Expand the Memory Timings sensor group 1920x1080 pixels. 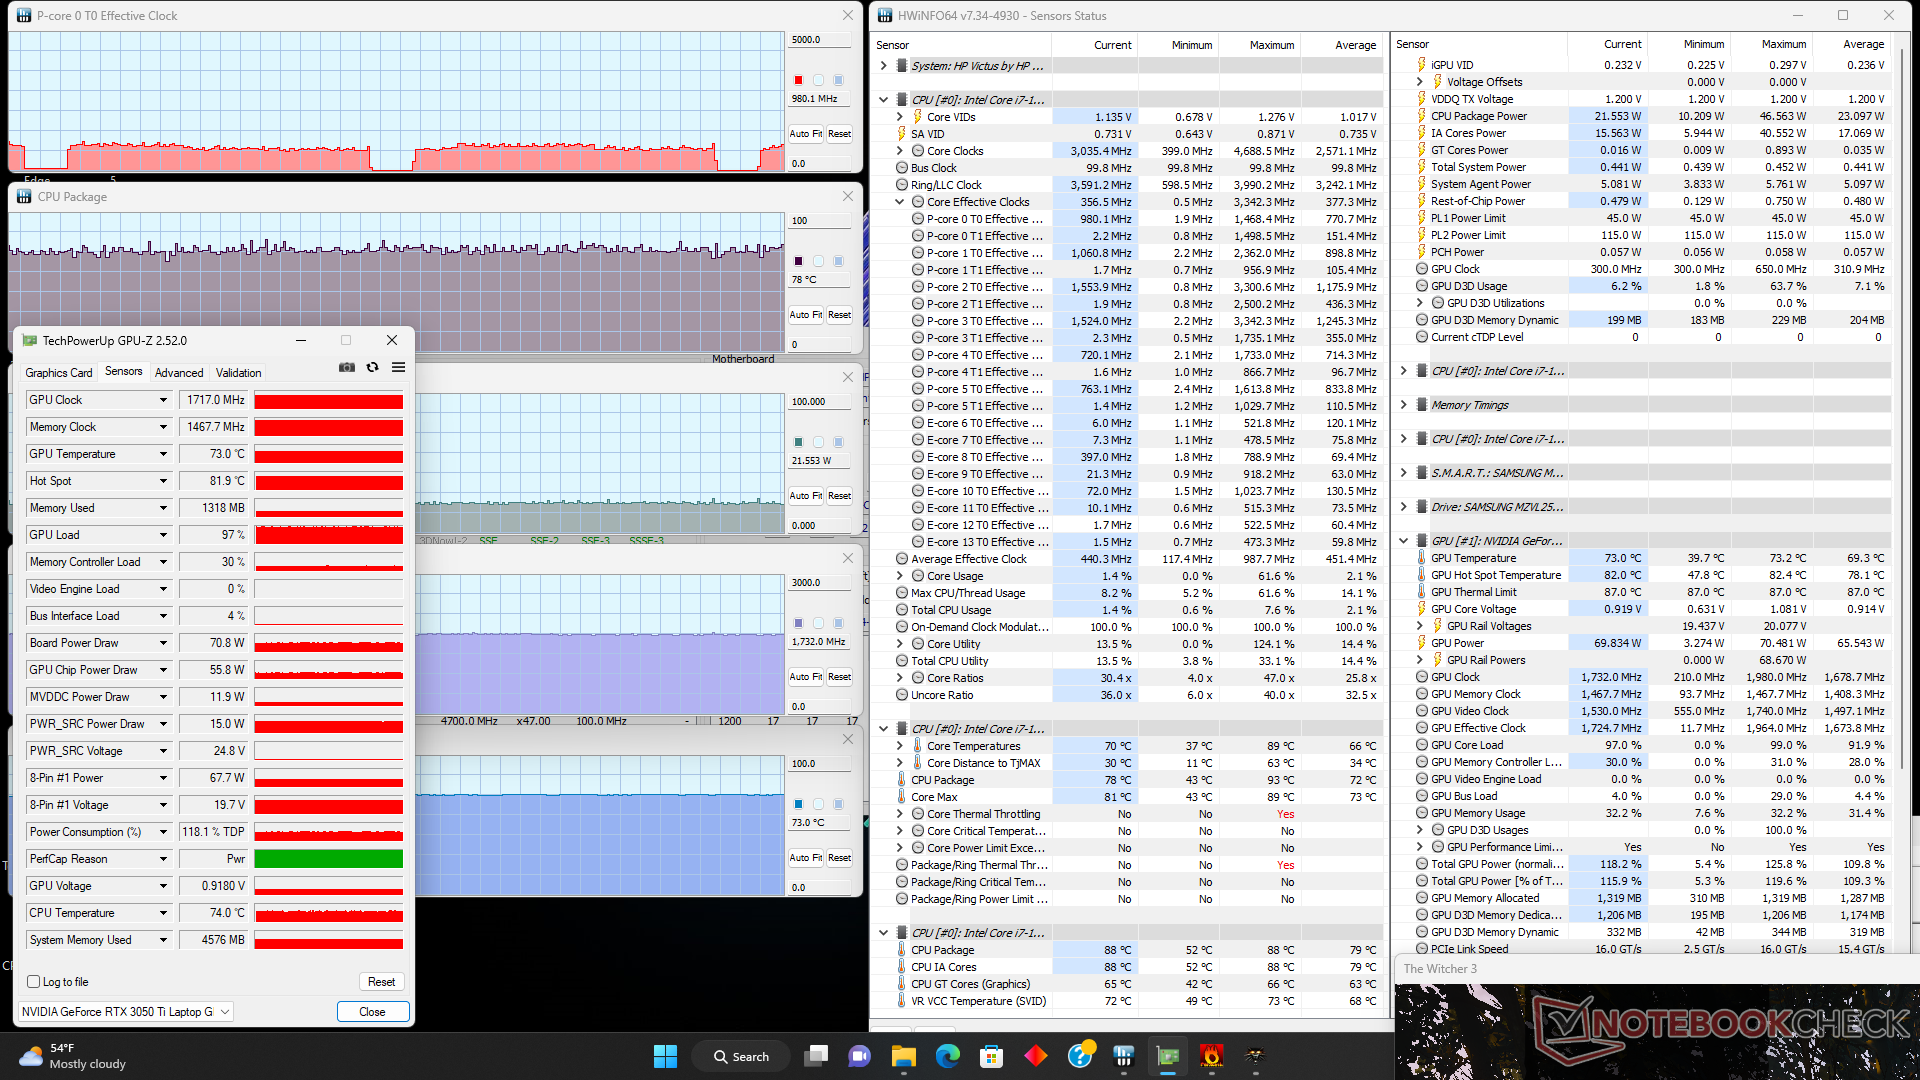(x=1403, y=405)
